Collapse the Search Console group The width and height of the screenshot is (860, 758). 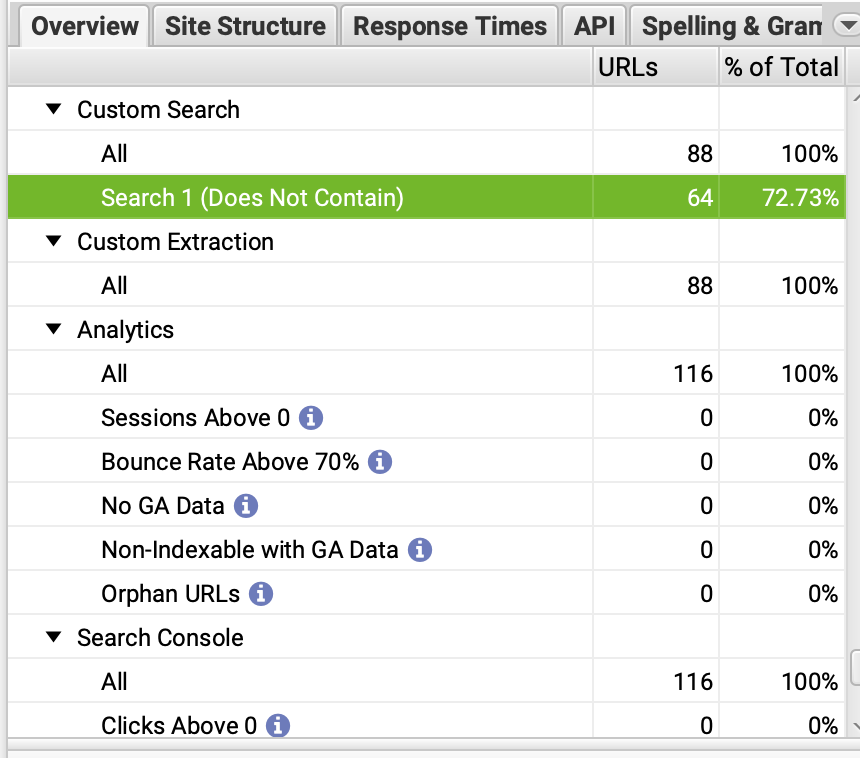tap(54, 638)
